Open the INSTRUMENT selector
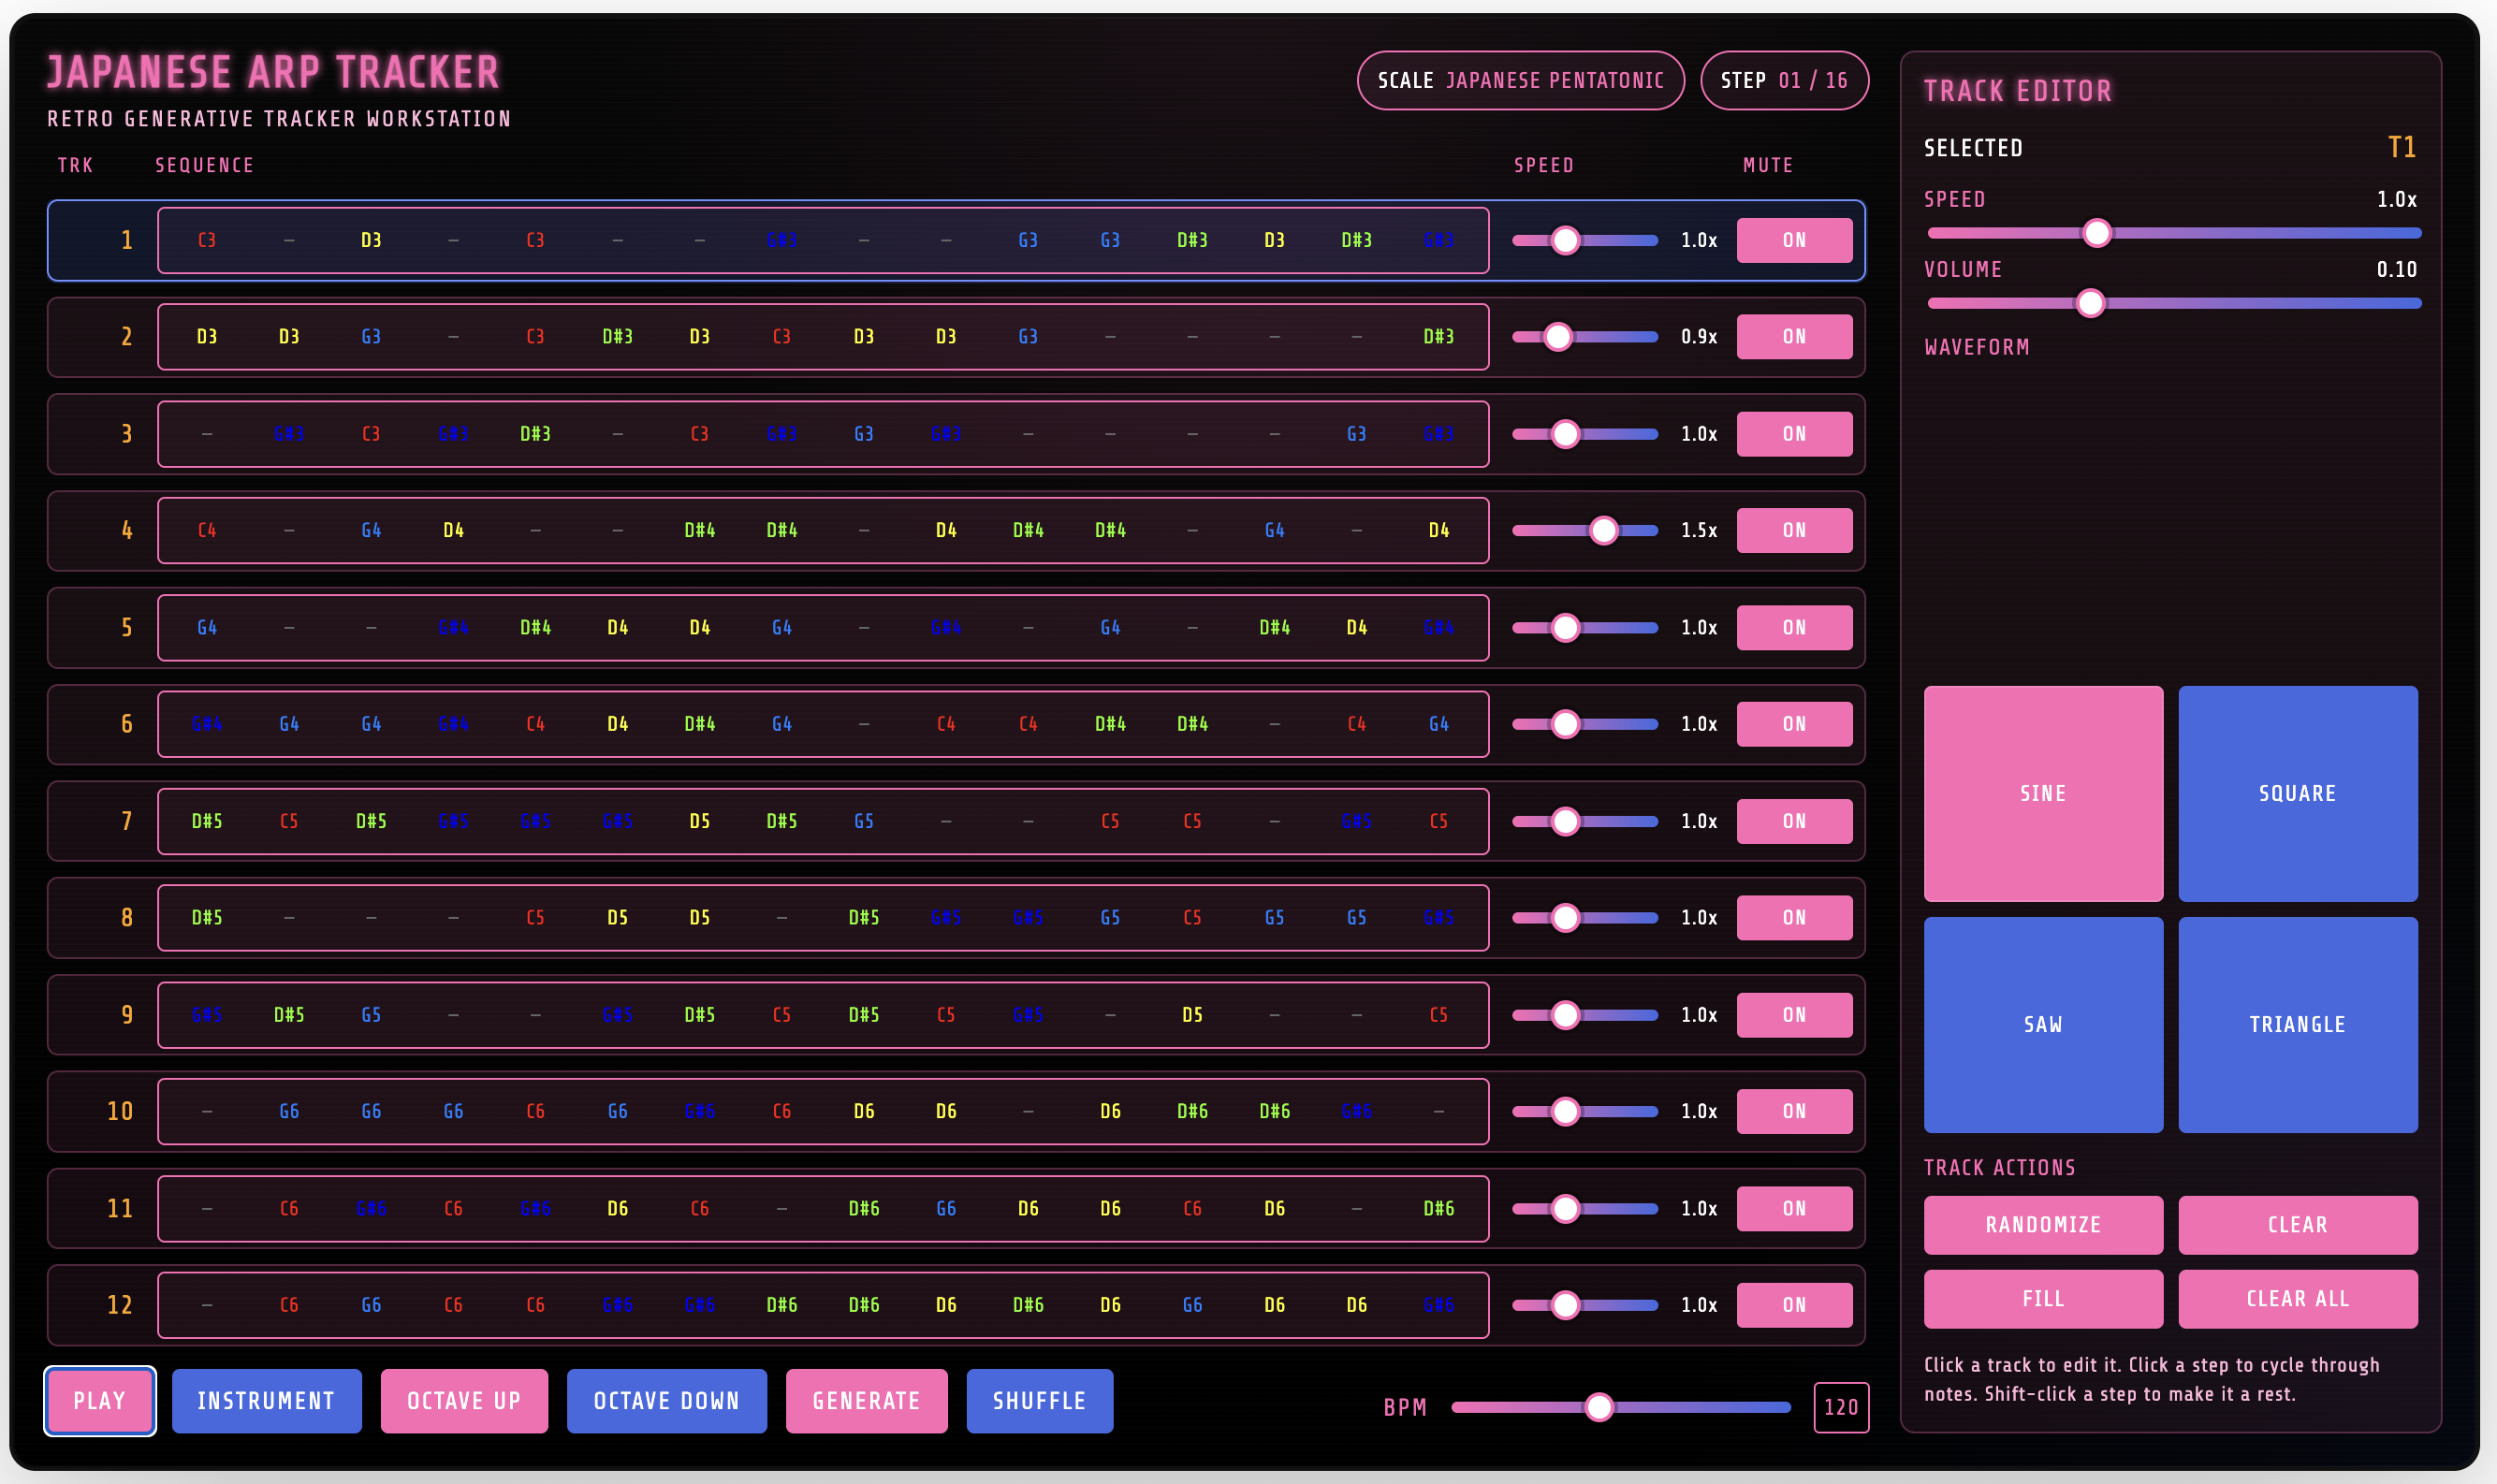This screenshot has width=2497, height=1484. [266, 1401]
